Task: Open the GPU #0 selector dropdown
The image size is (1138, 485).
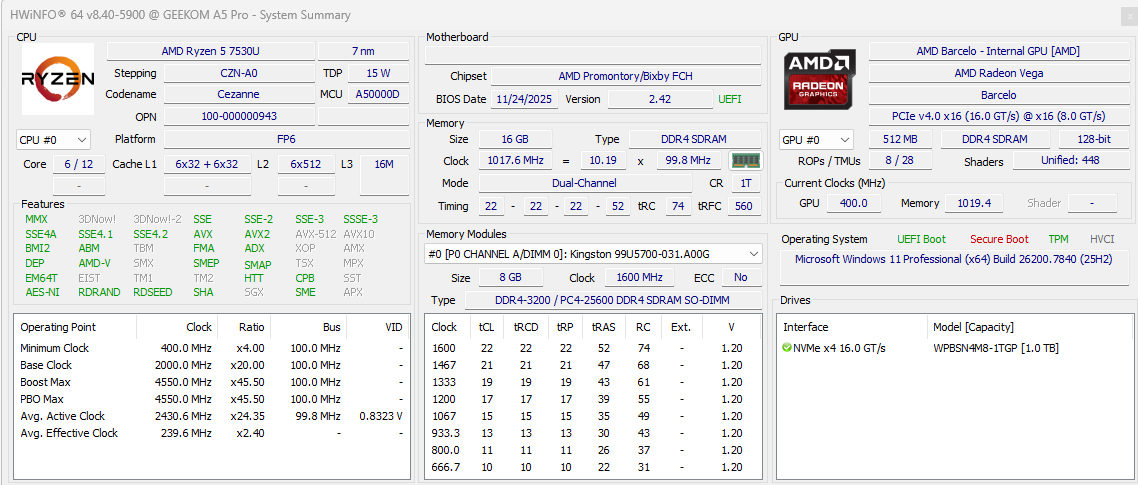Action: pos(815,140)
